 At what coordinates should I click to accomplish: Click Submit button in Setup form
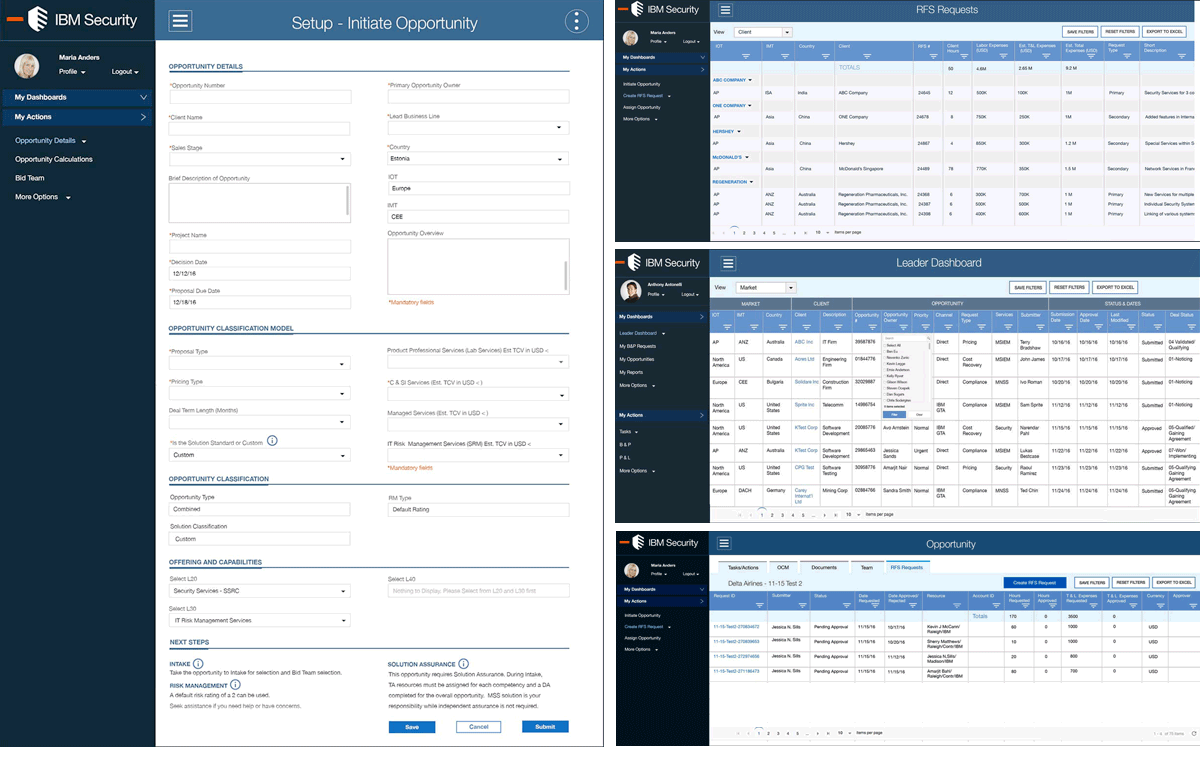click(x=545, y=727)
